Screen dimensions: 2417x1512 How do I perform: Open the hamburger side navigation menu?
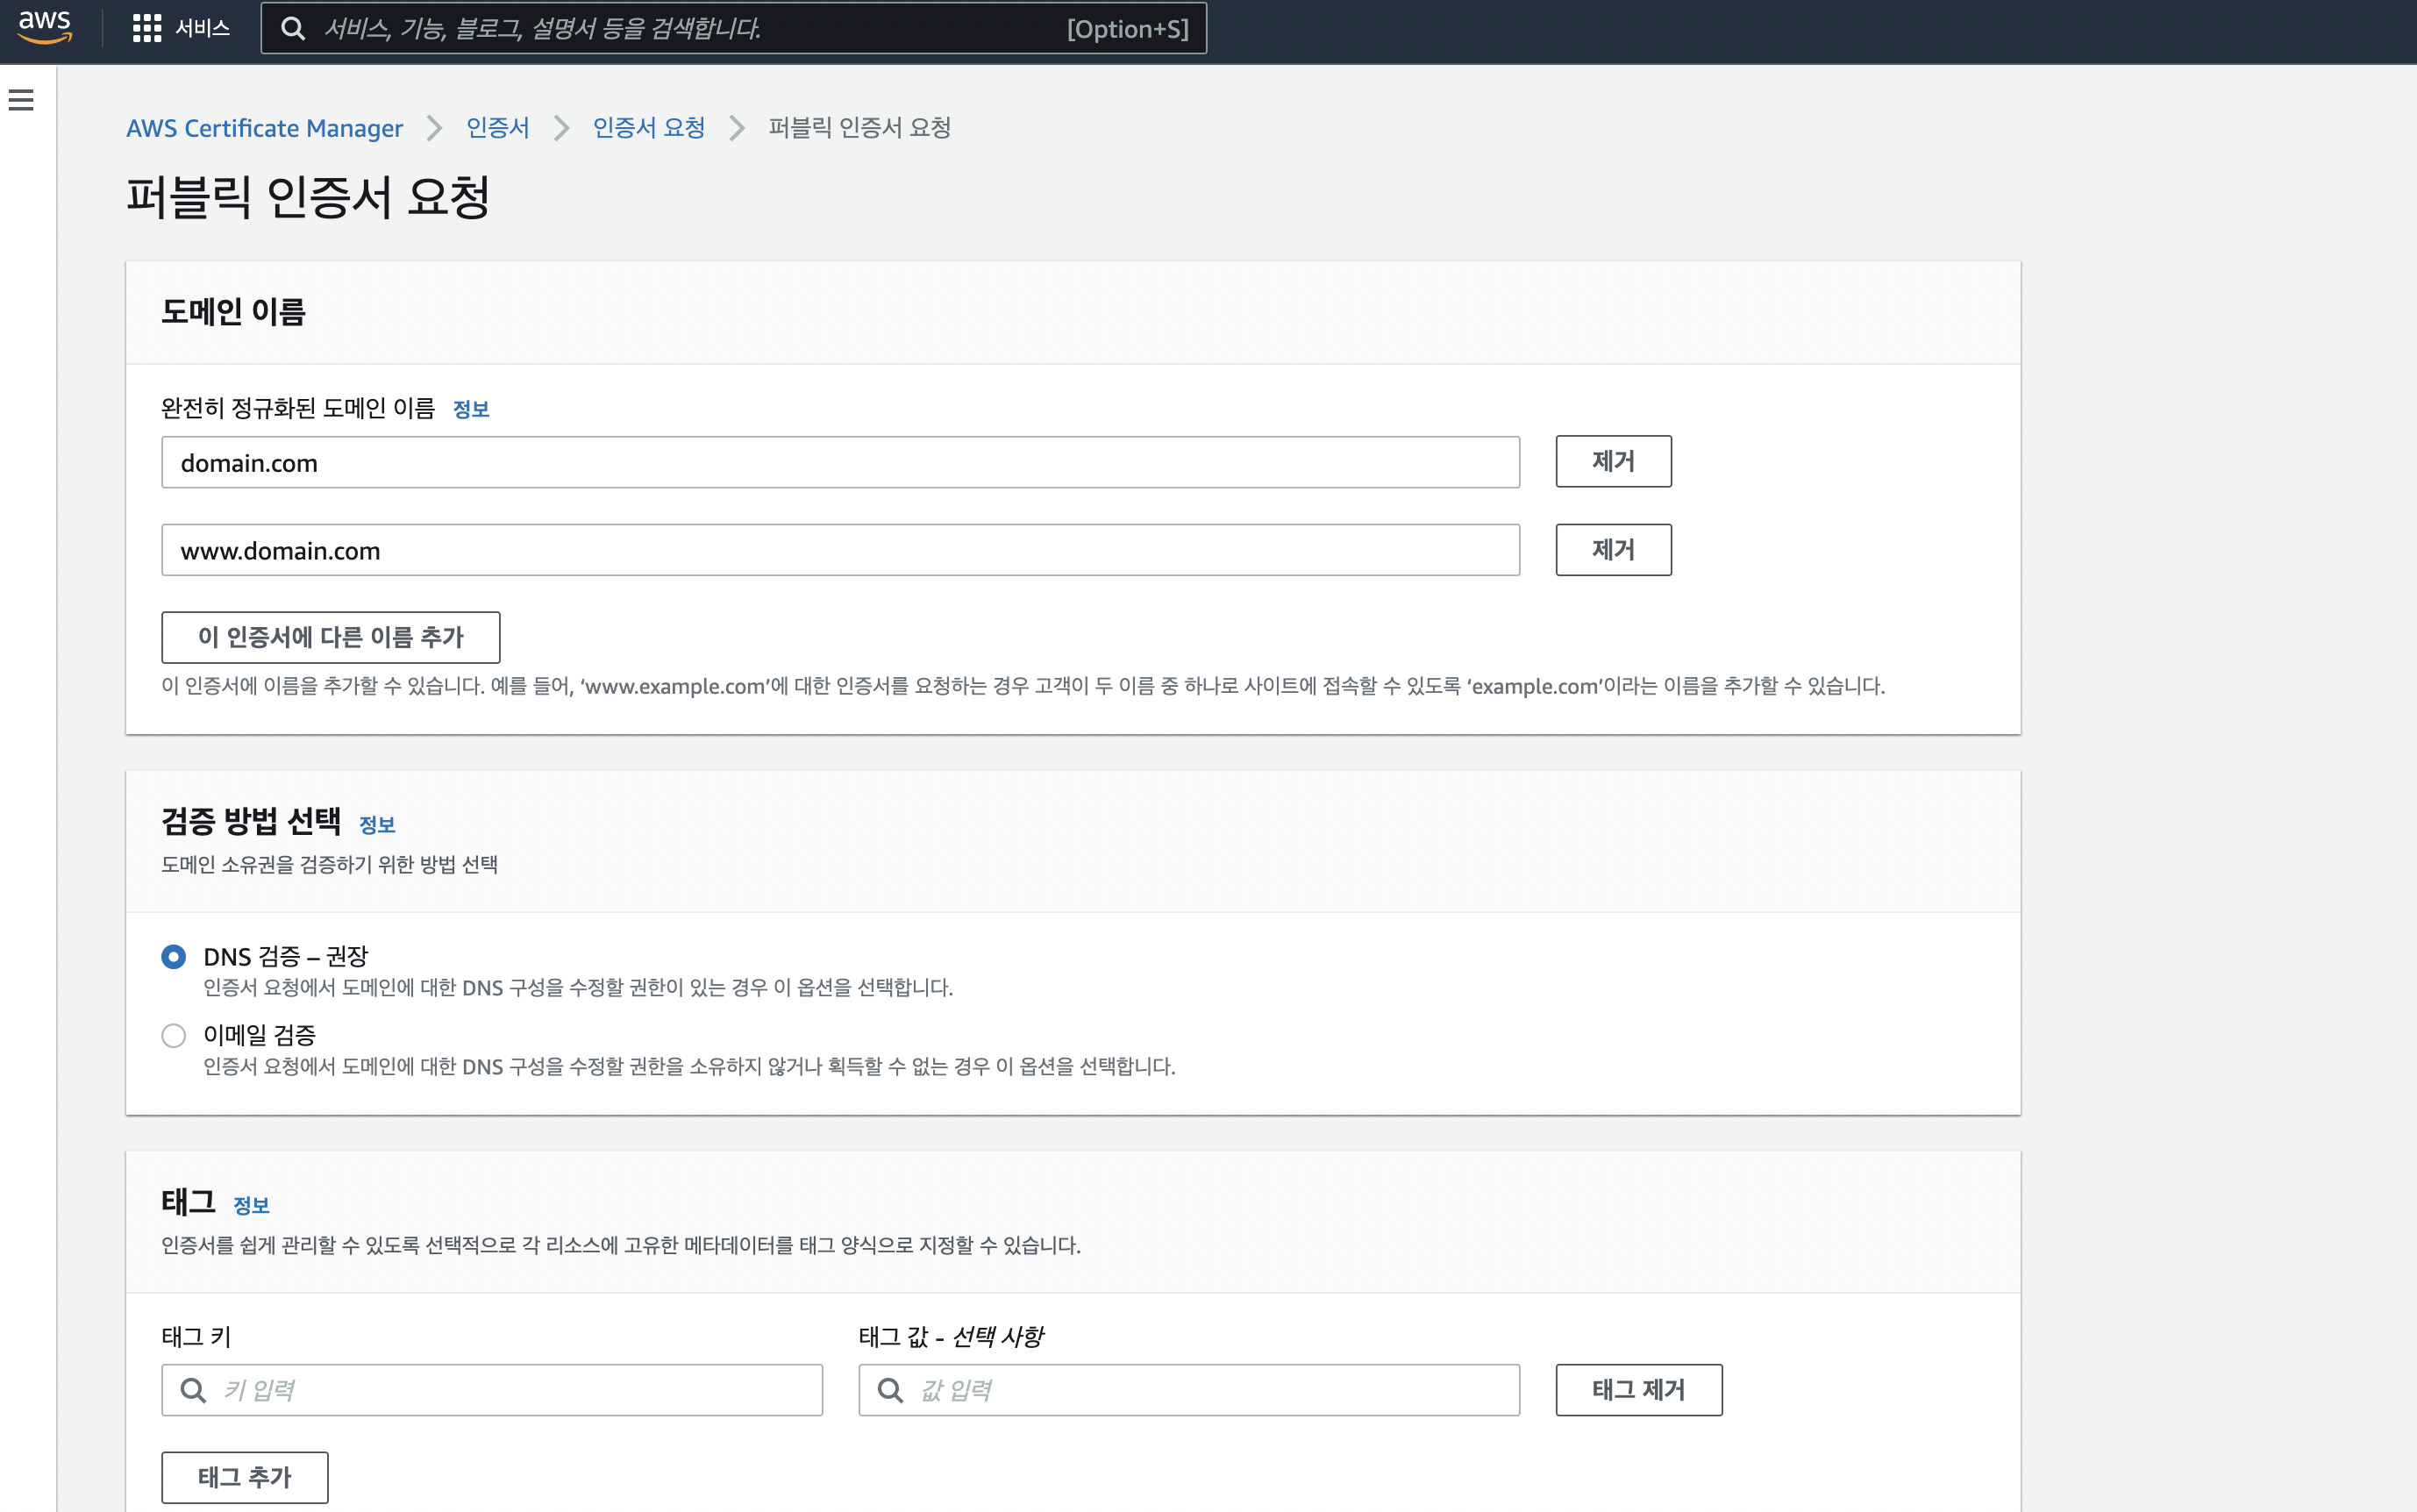[21, 100]
